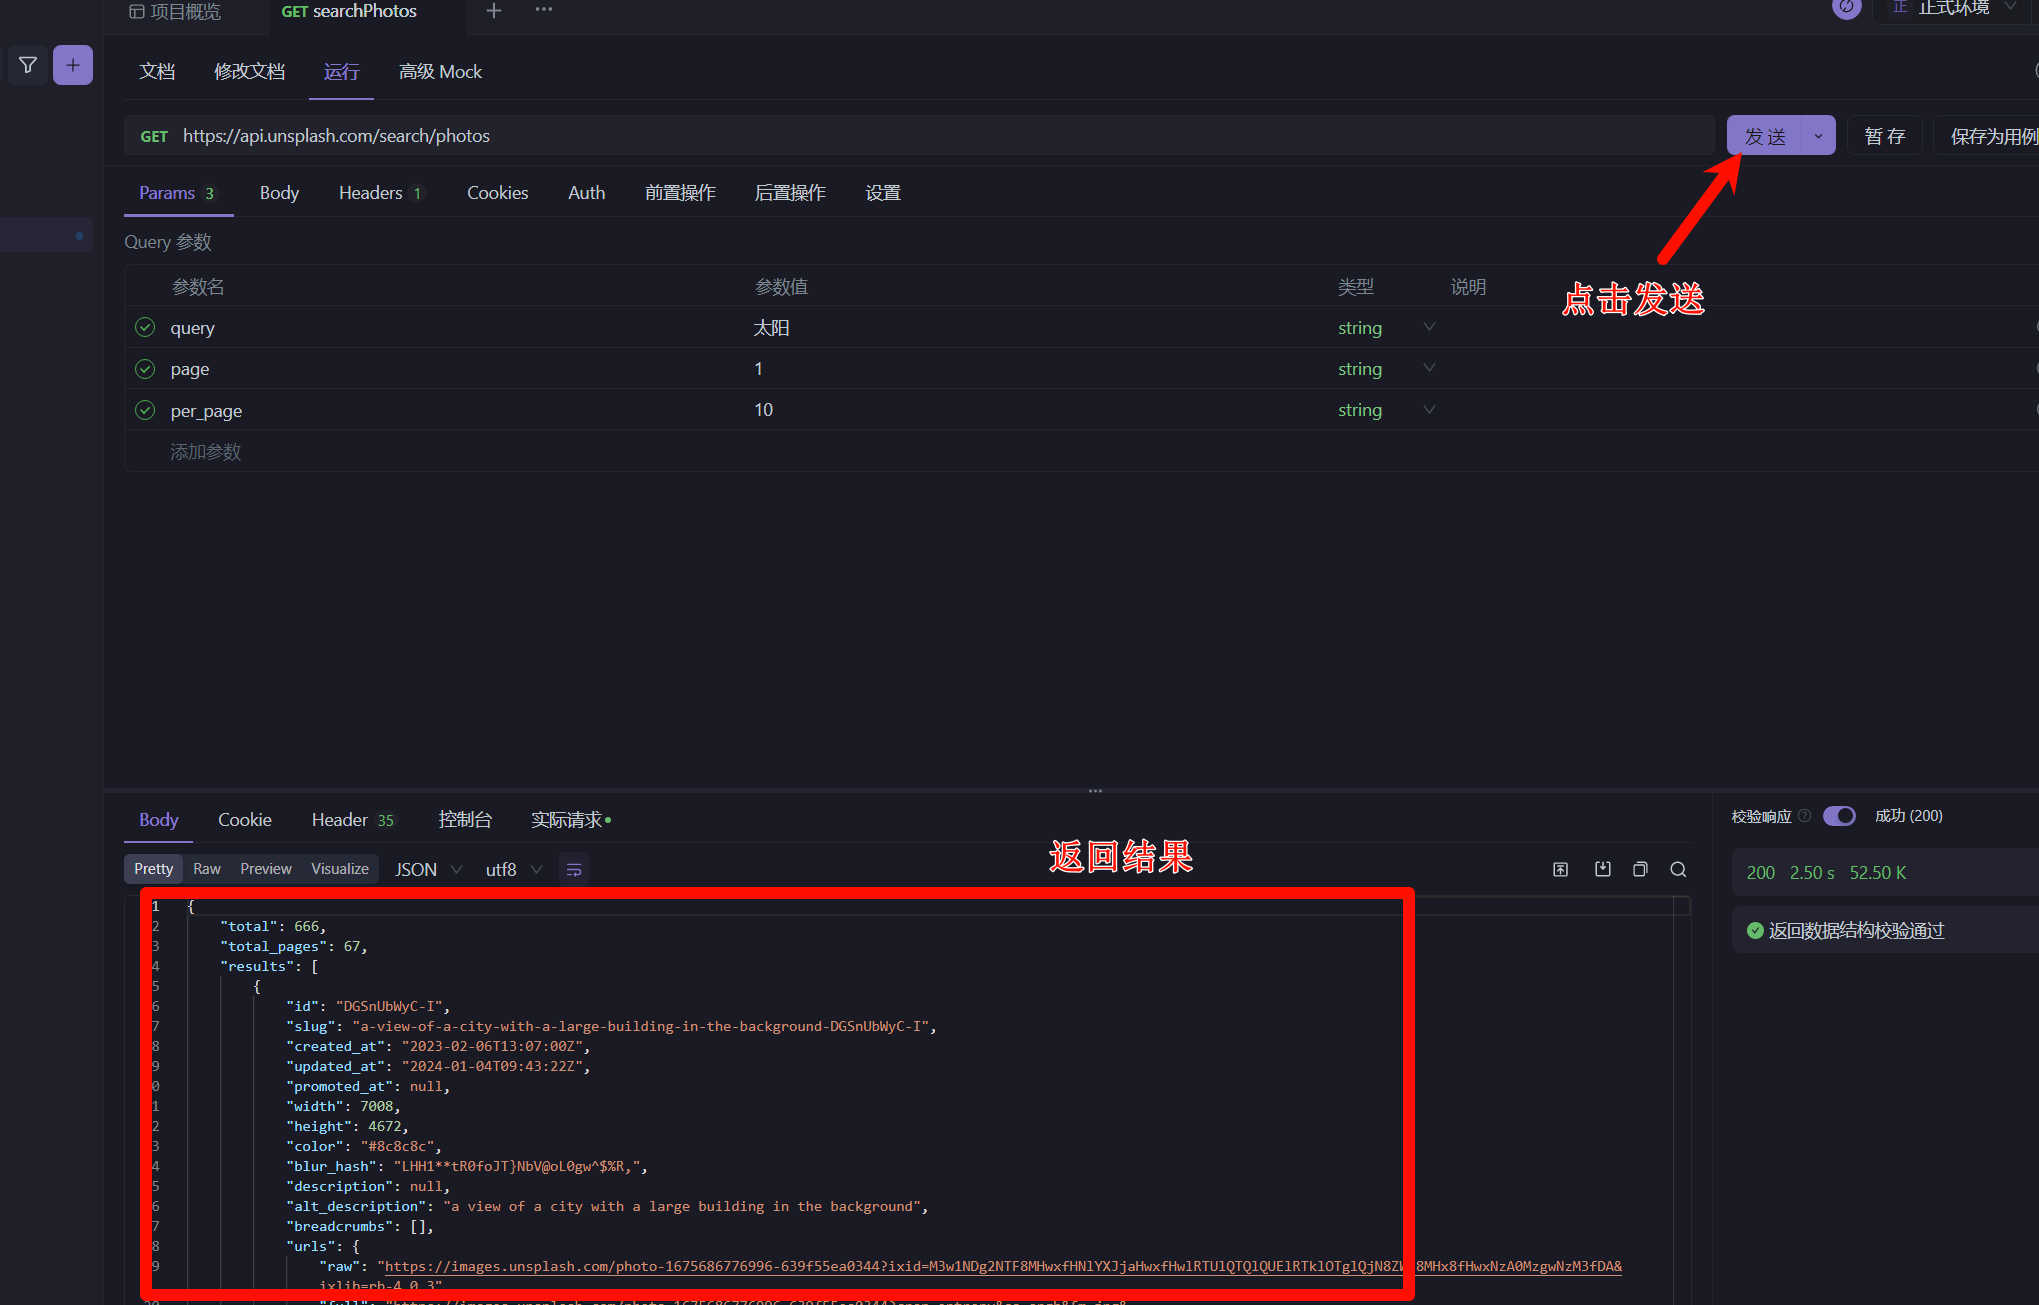This screenshot has width=2039, height=1305.
Task: Open the 高级 Mock tab
Action: pos(440,72)
